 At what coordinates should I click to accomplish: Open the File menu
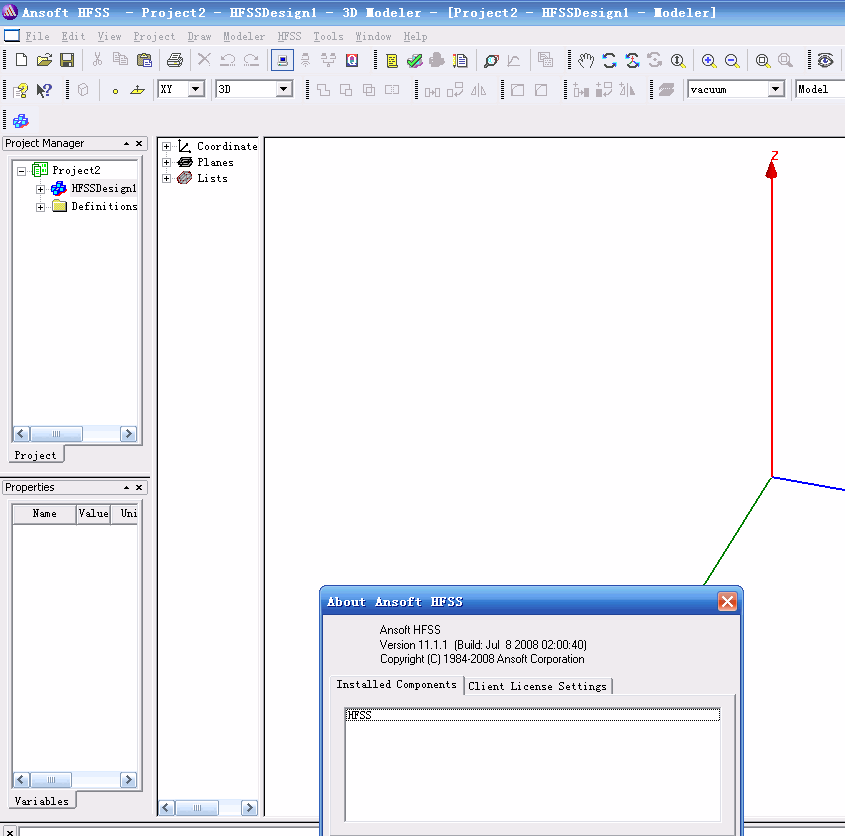[37, 36]
